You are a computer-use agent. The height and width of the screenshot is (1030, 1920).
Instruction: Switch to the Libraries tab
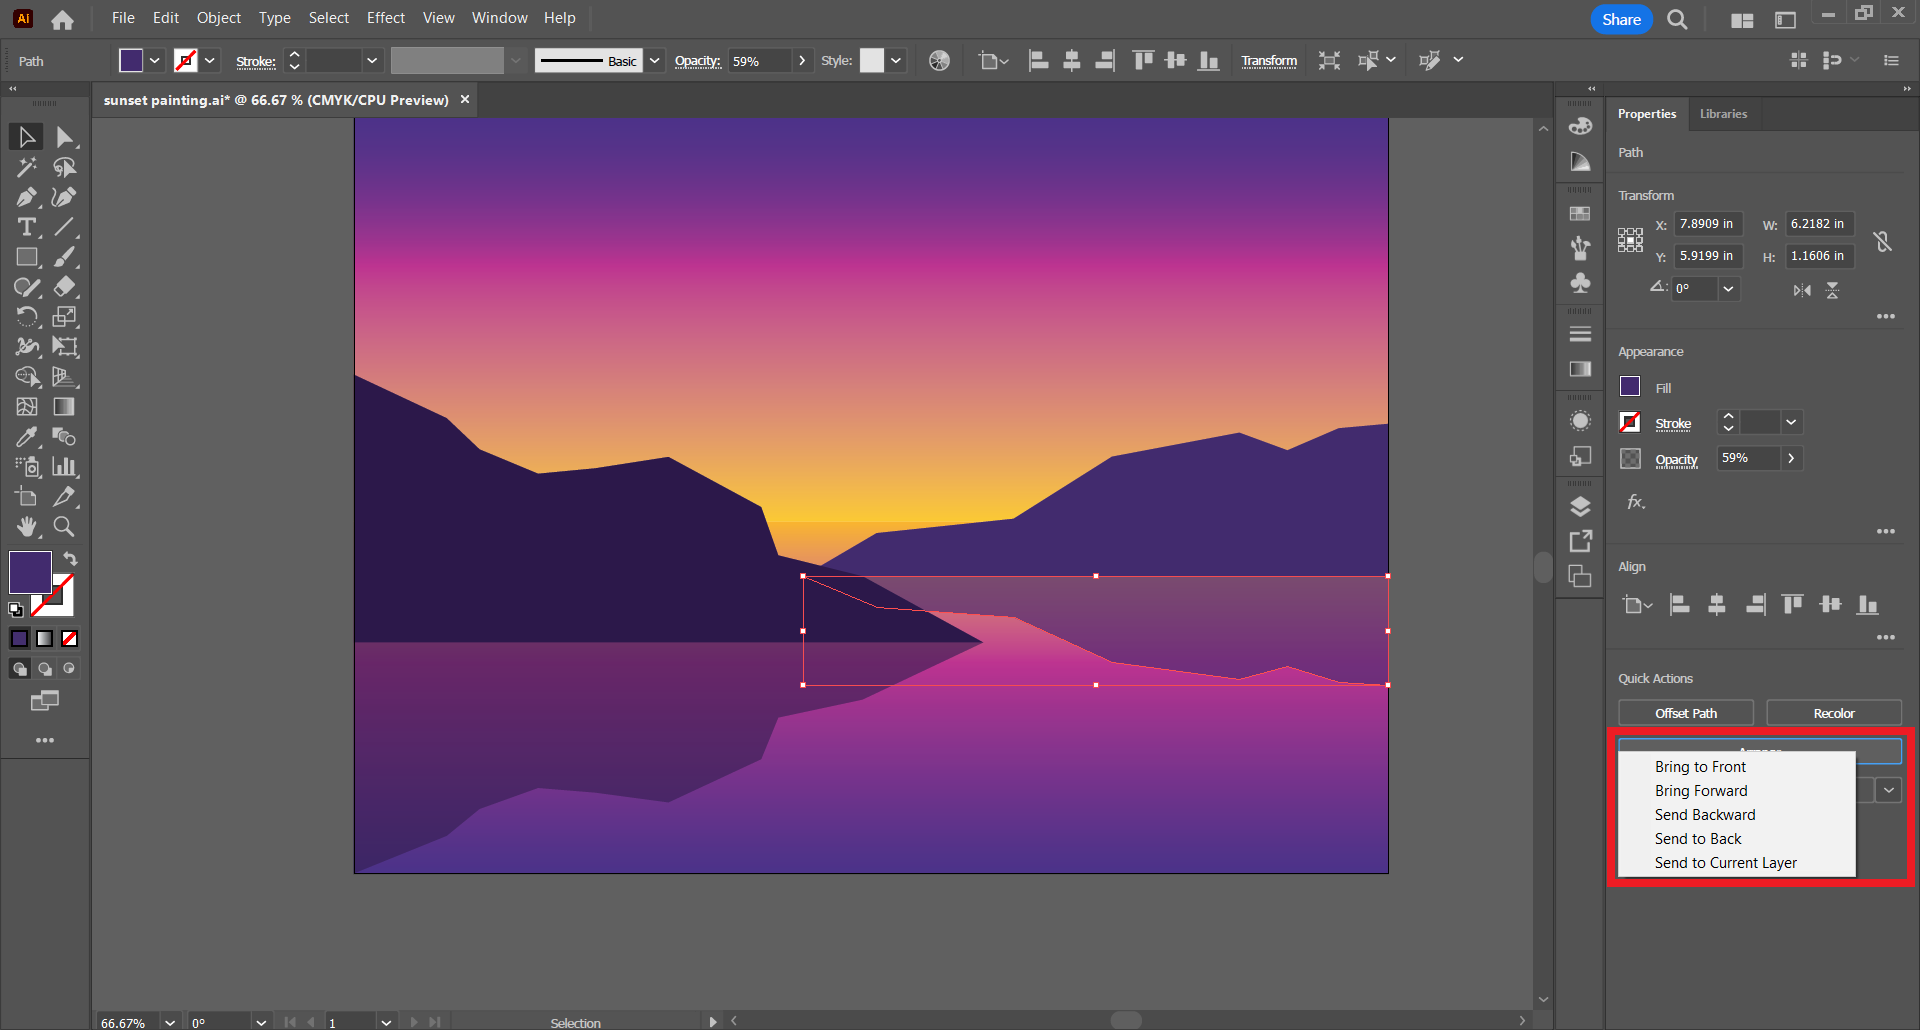pyautogui.click(x=1723, y=114)
